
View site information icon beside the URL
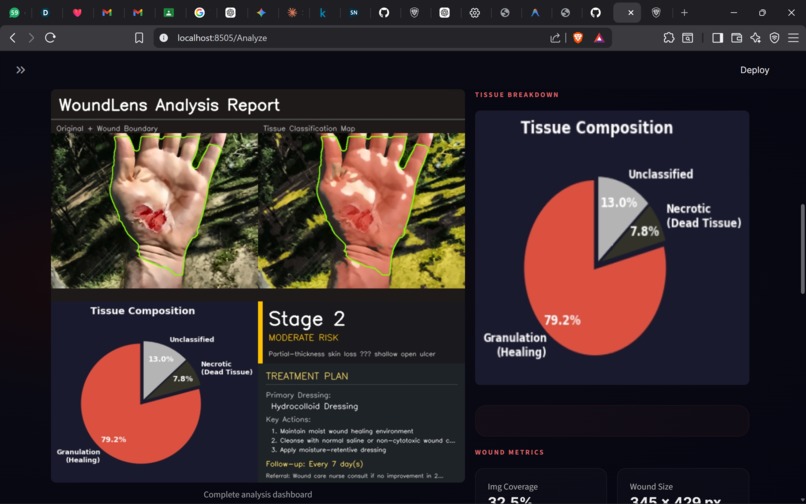point(163,38)
